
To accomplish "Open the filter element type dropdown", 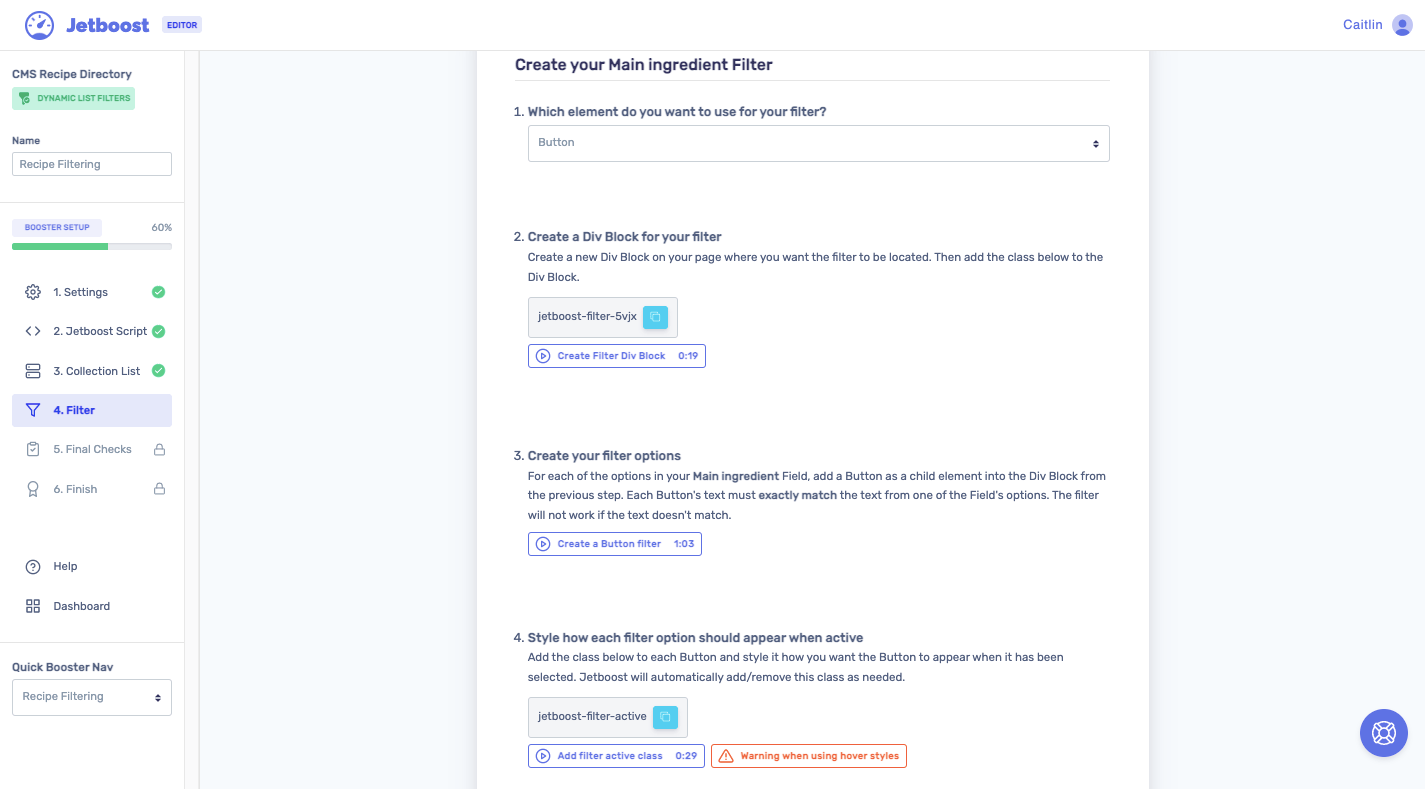I will tap(818, 142).
